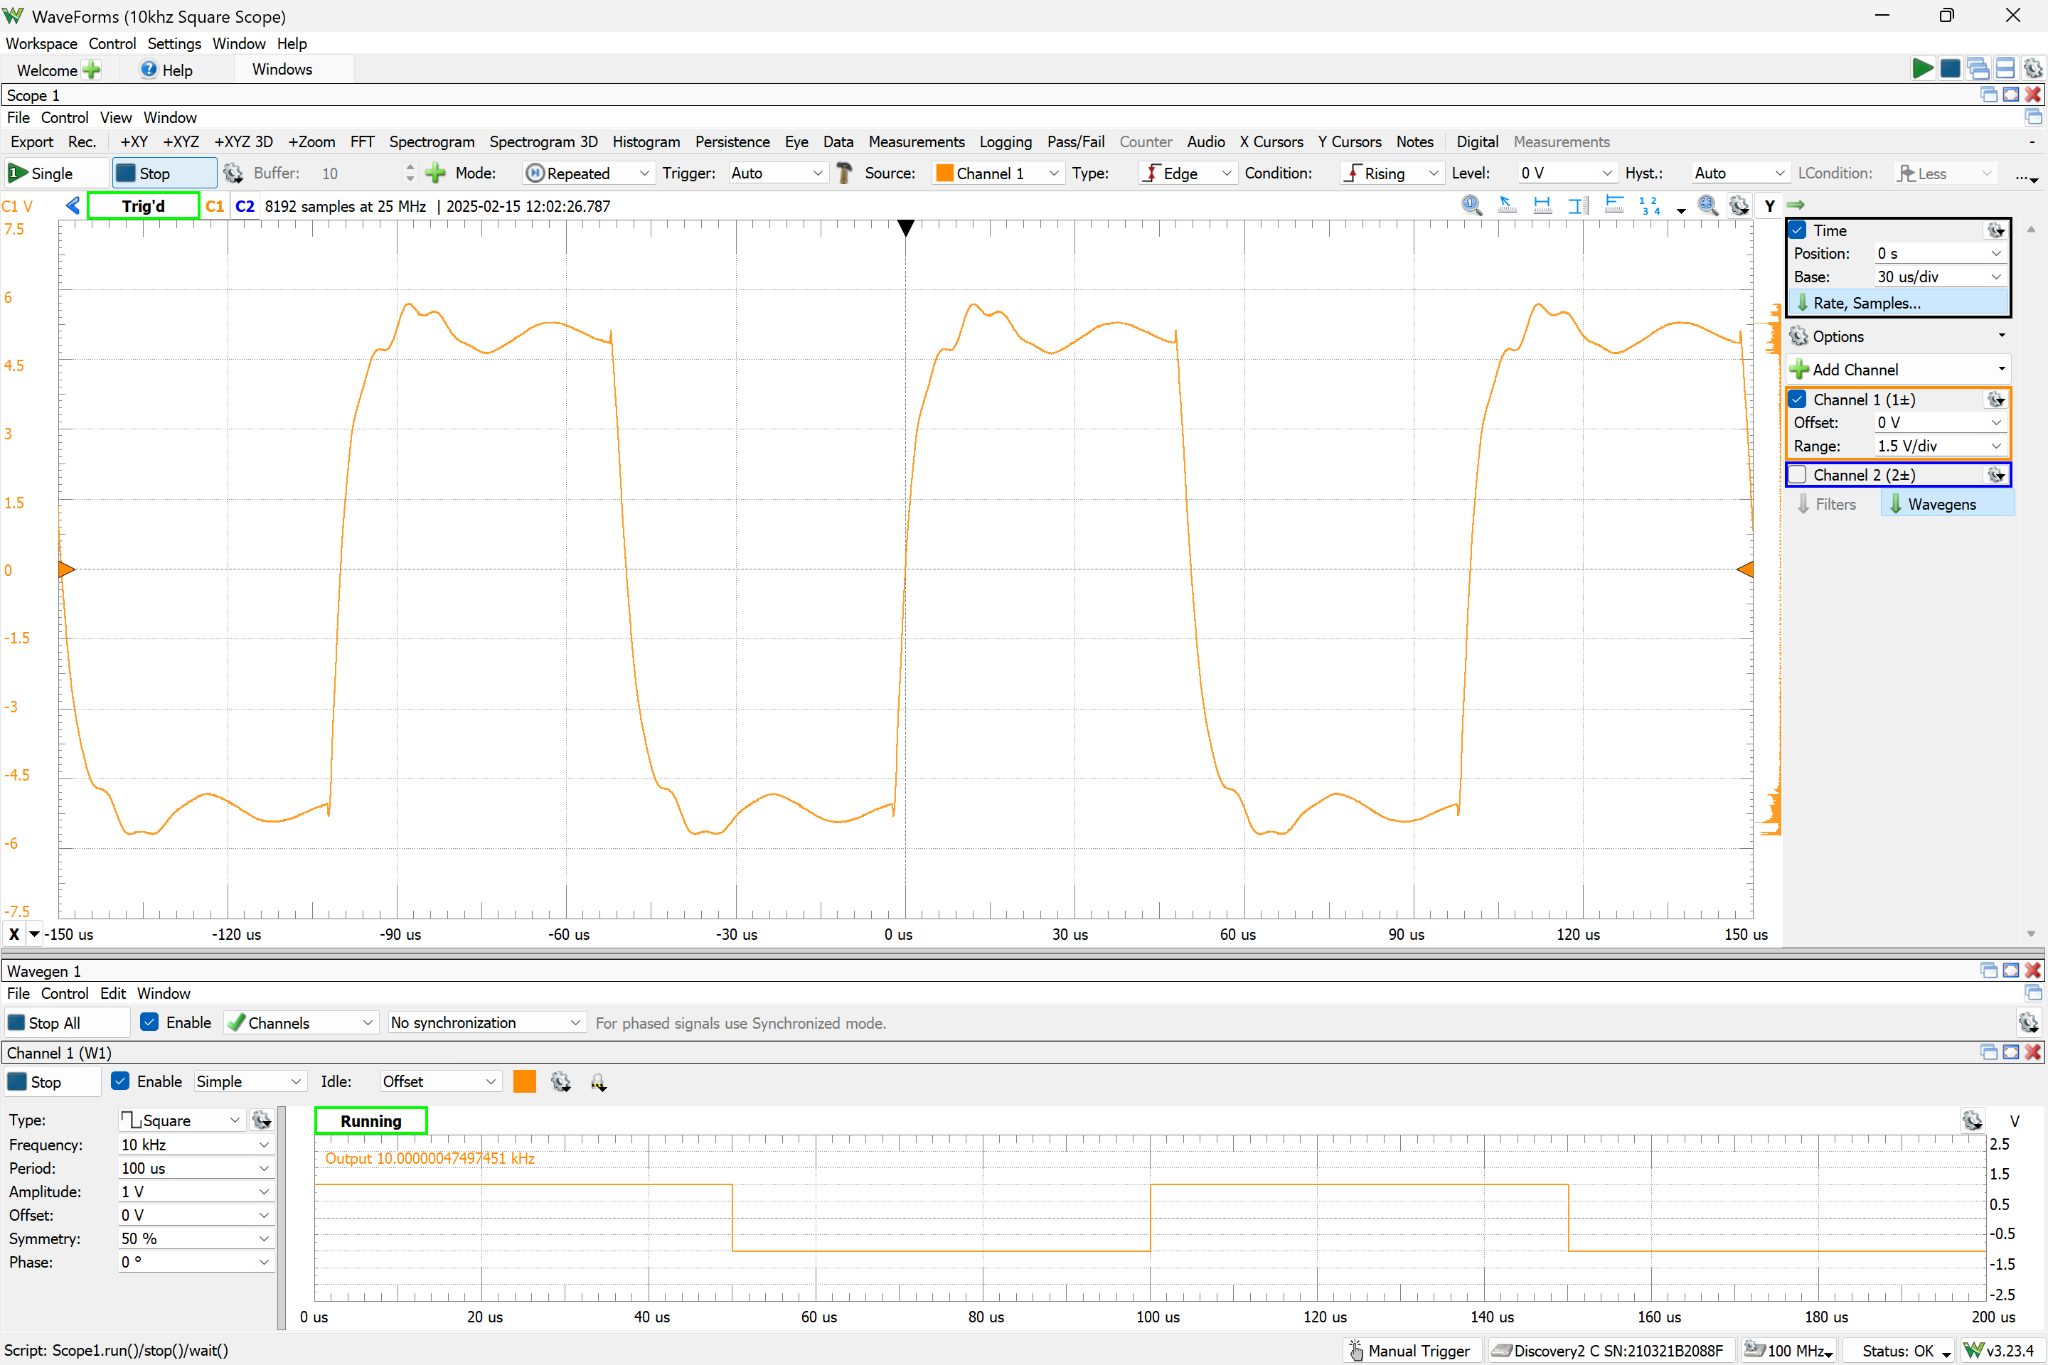Open the Measurements view in Scope toolbar
This screenshot has width=2048, height=1365.
916,142
